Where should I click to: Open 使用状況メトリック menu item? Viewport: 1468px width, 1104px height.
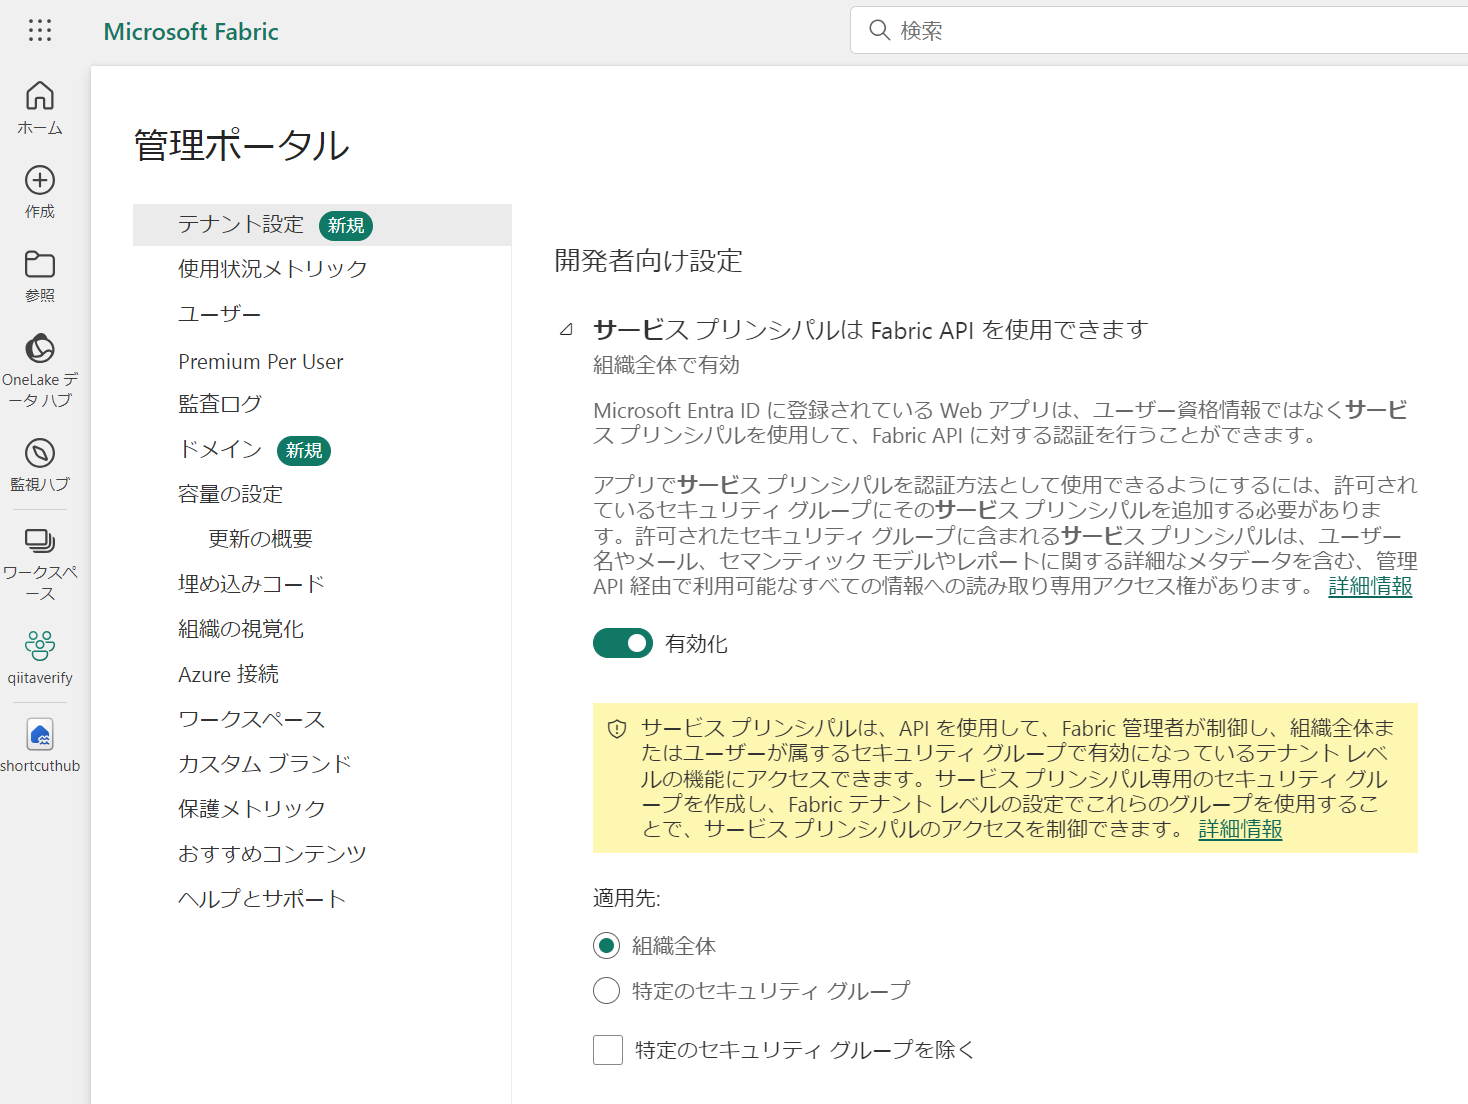[x=273, y=269]
